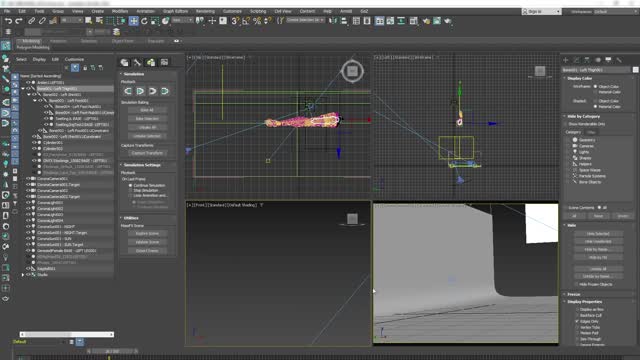Collapse Bone001 Left Thigh tree node

pos(23,88)
